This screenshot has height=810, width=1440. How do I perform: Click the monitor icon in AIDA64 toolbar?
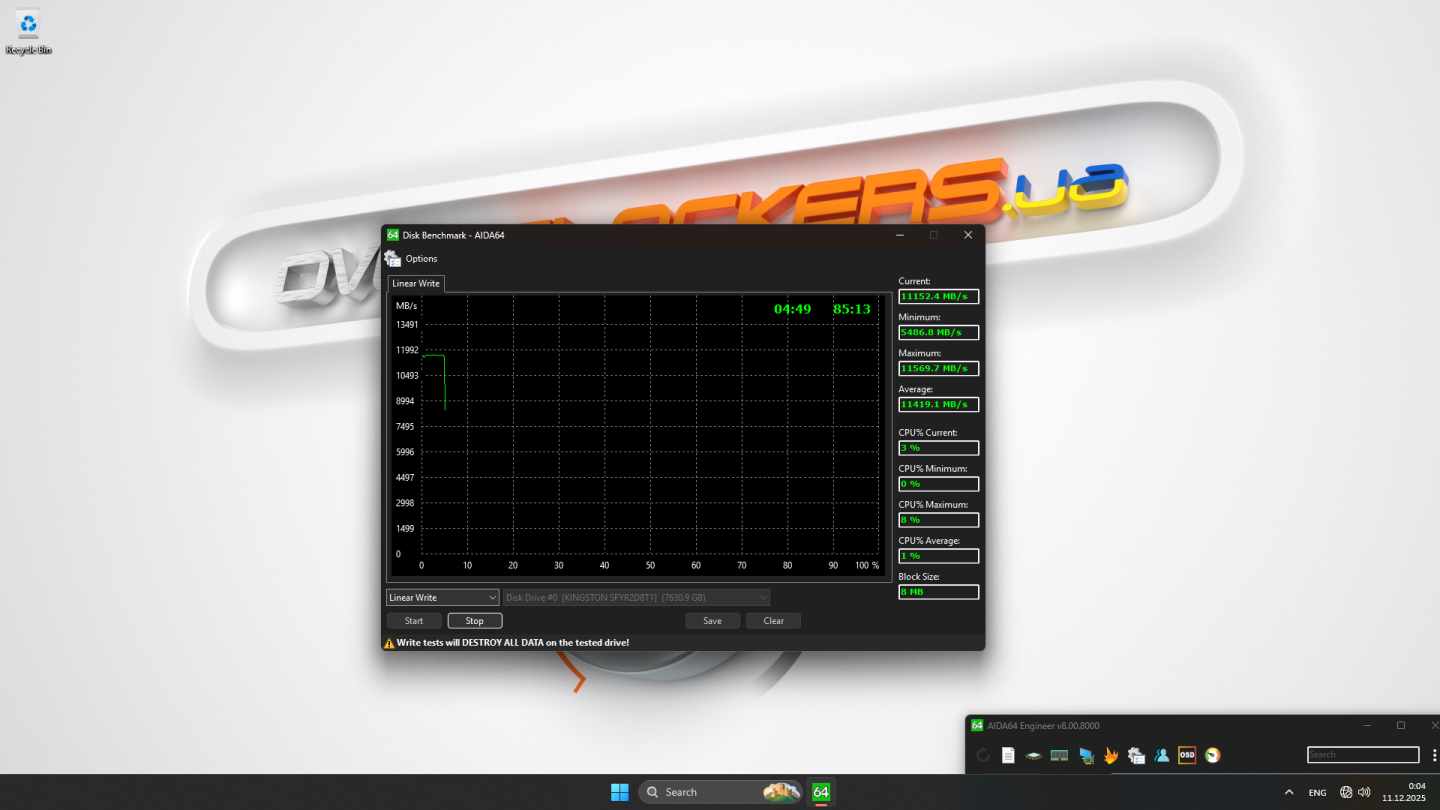pyautogui.click(x=1086, y=755)
